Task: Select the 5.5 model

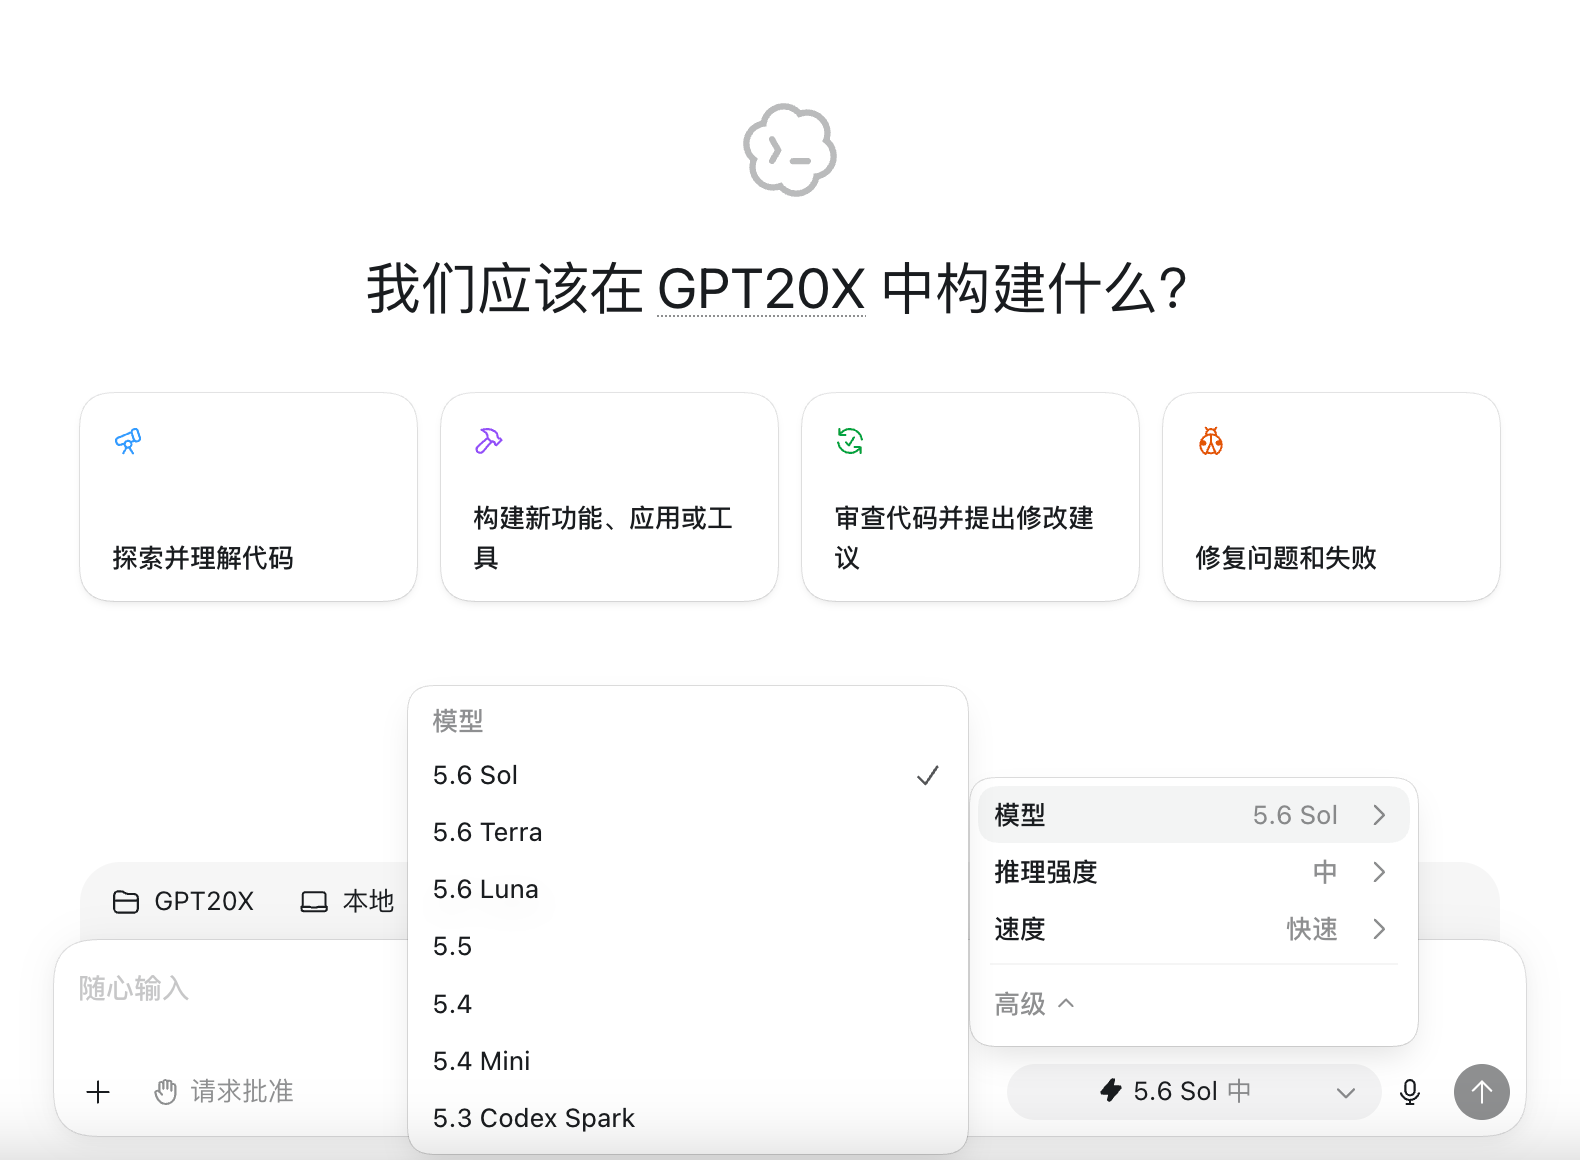Action: point(688,946)
